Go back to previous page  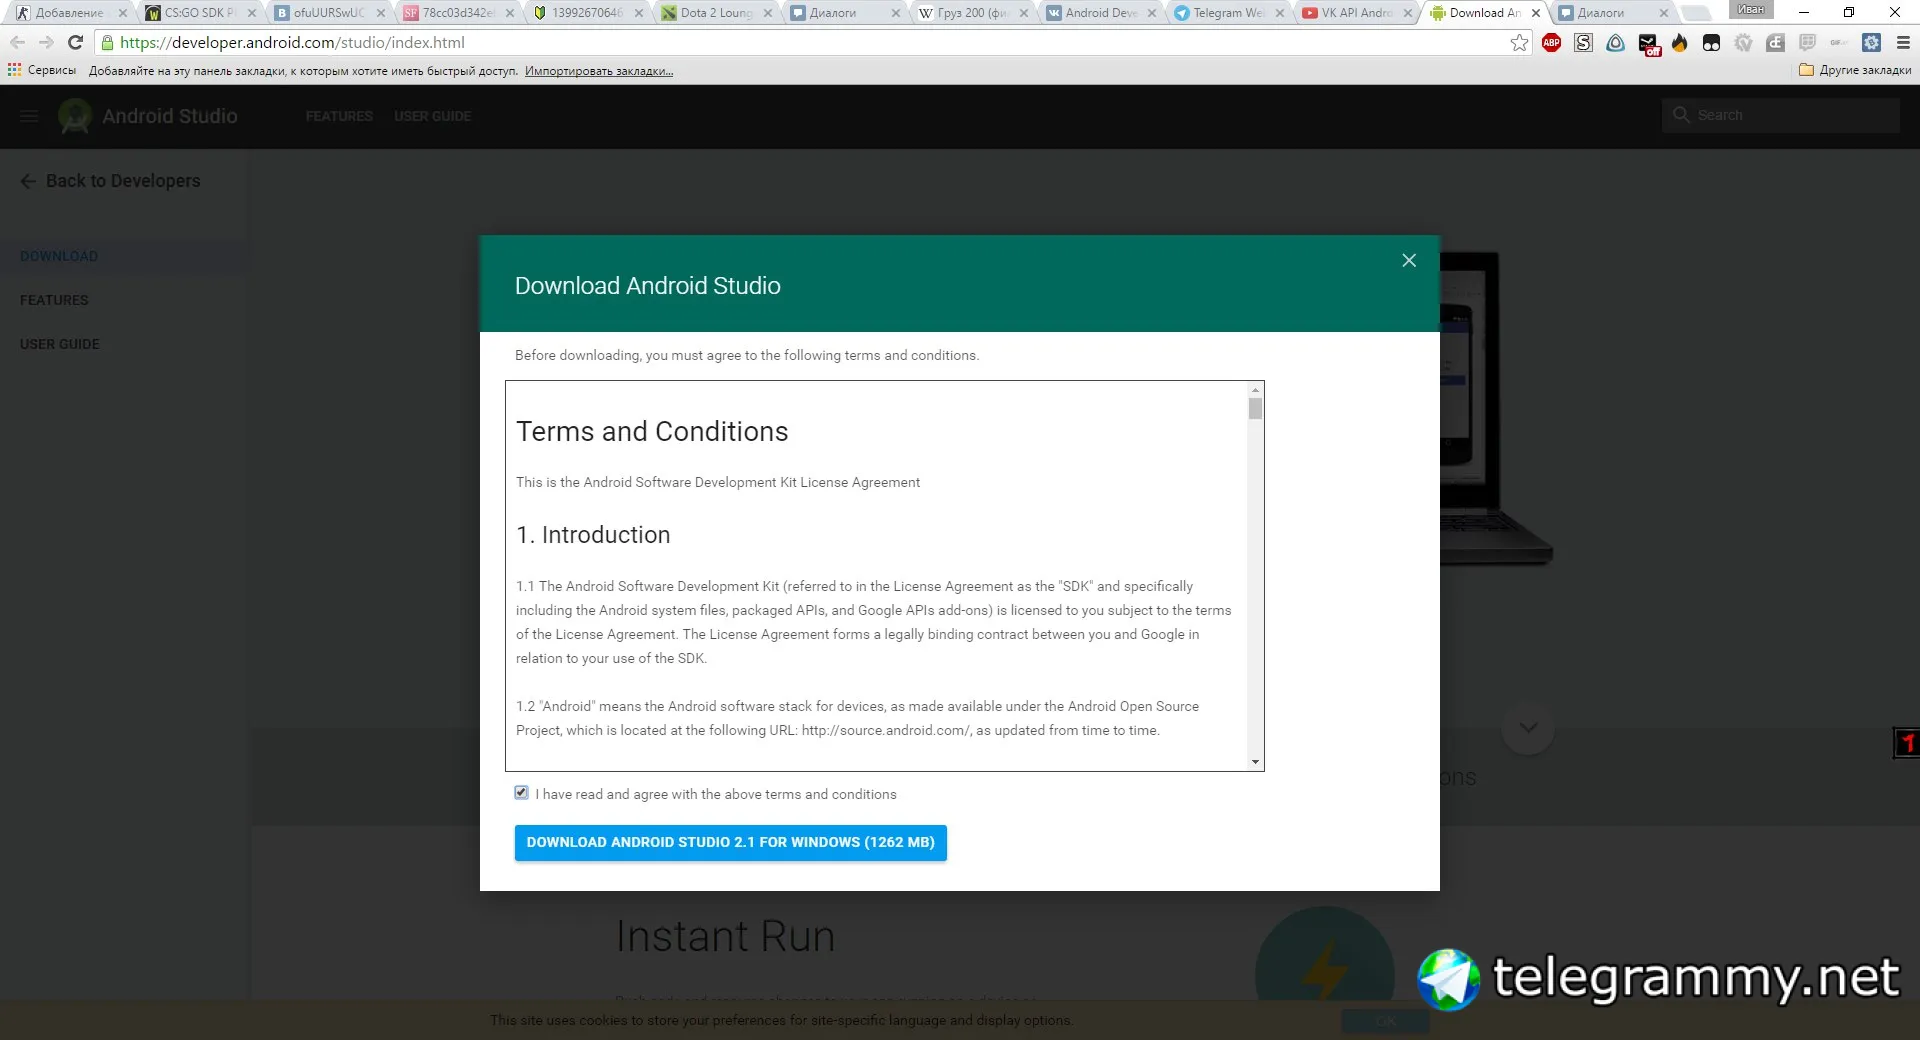[17, 43]
